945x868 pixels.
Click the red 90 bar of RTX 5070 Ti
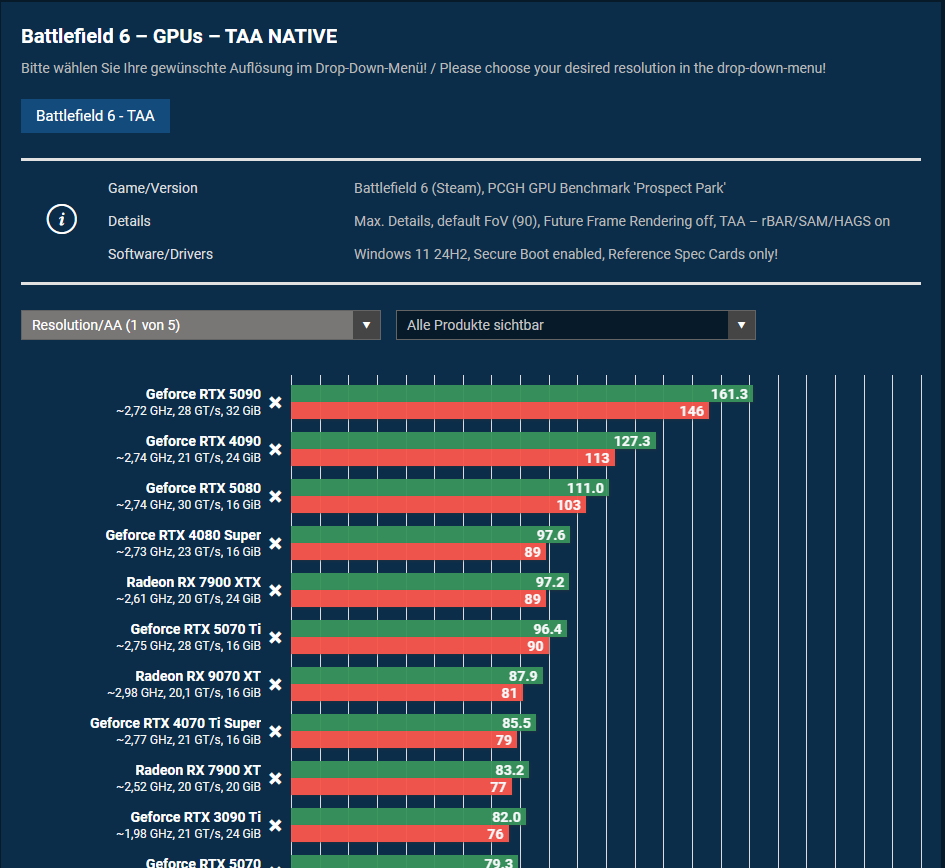(420, 646)
